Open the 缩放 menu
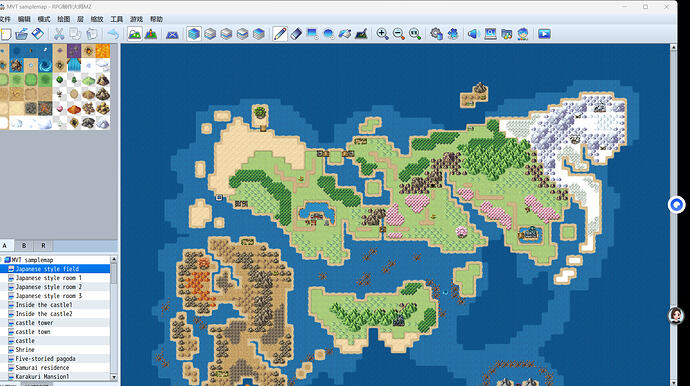The height and width of the screenshot is (386, 690). pyautogui.click(x=97, y=19)
